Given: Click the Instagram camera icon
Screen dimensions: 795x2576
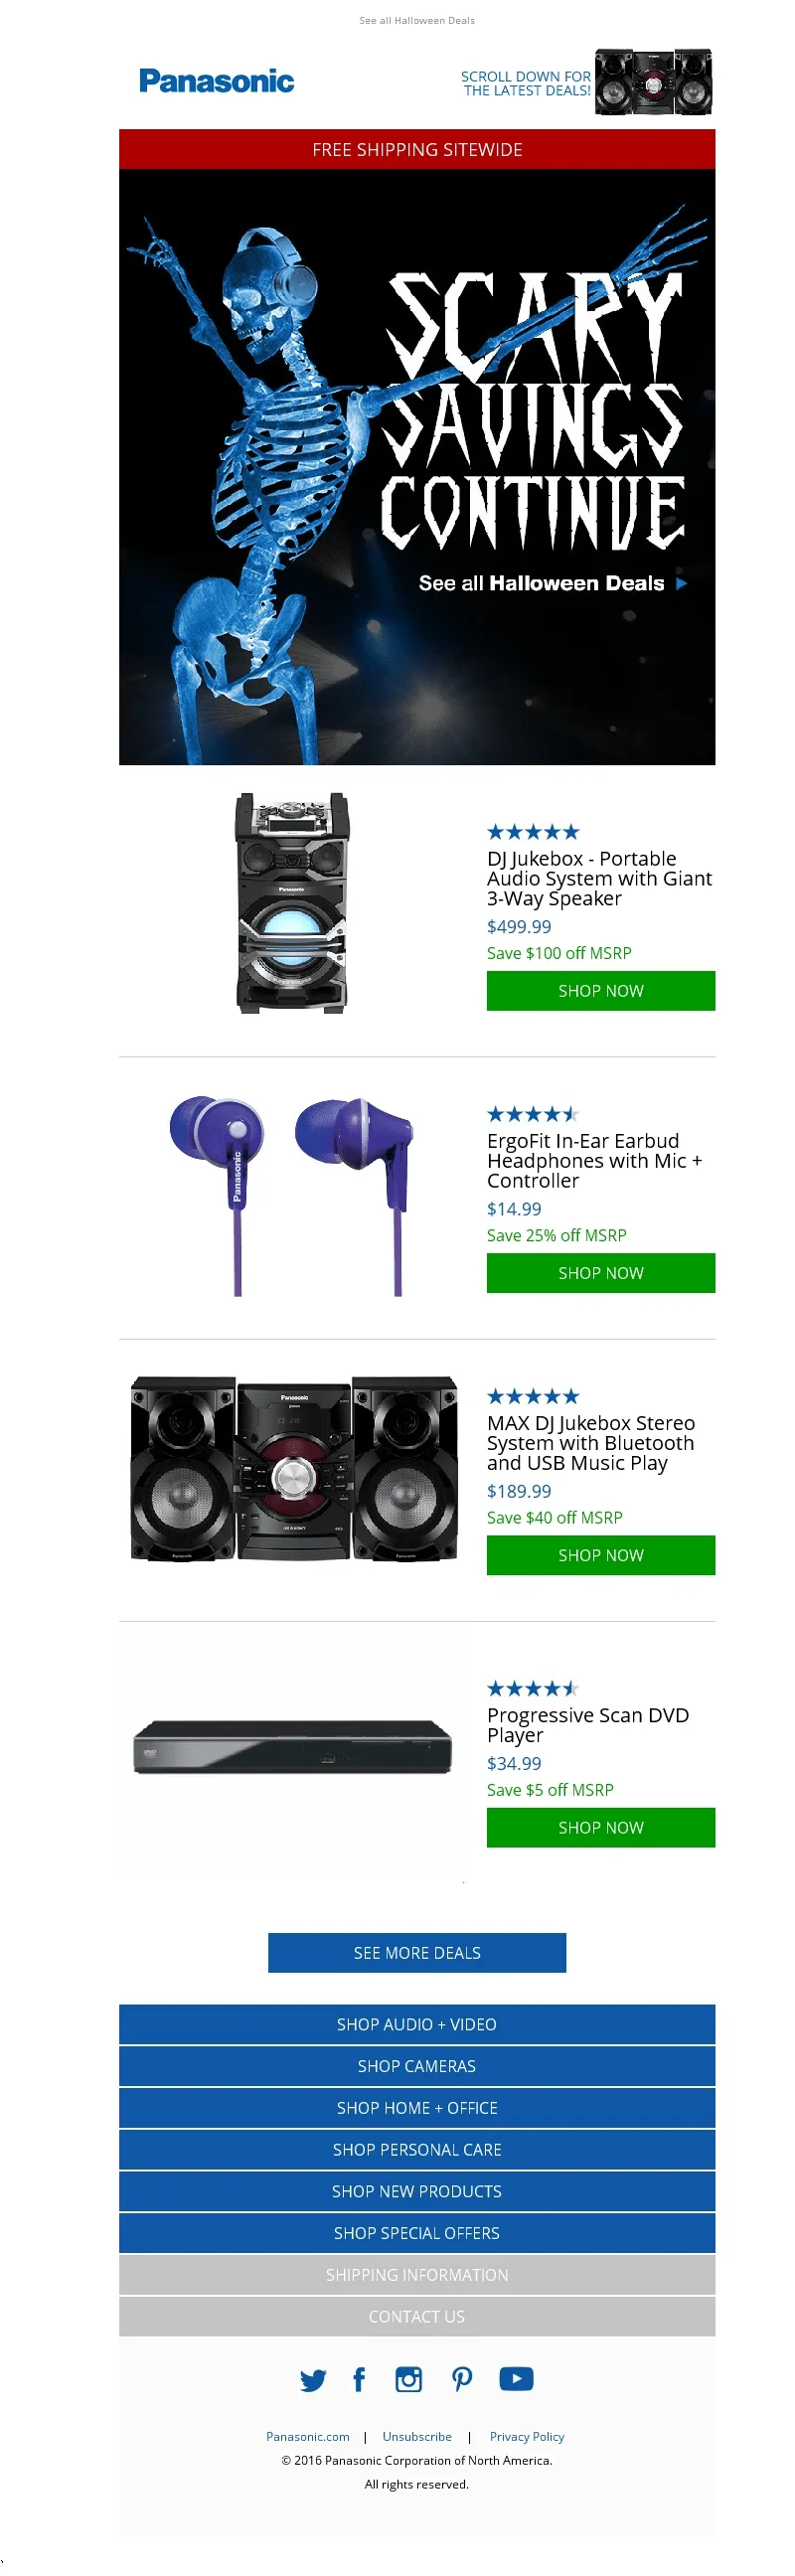Looking at the screenshot, I should (408, 2379).
